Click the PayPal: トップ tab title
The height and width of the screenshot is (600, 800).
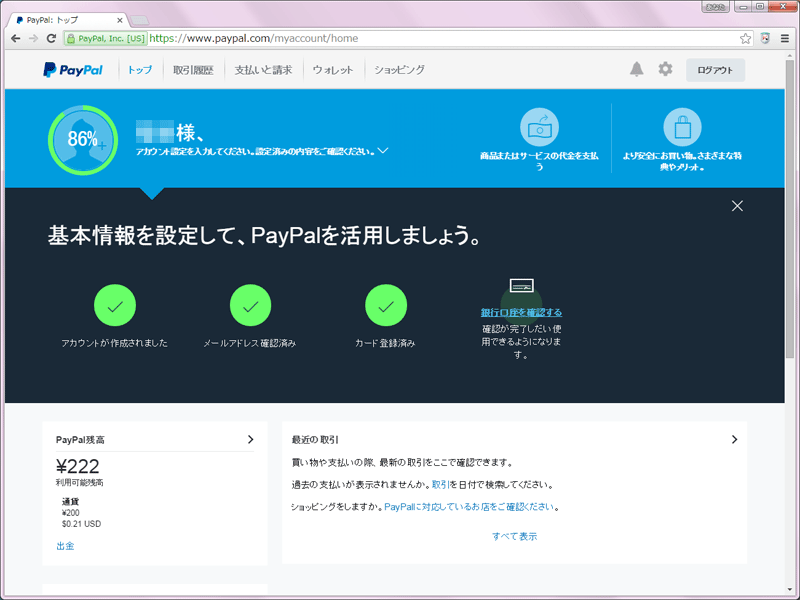tap(53, 20)
